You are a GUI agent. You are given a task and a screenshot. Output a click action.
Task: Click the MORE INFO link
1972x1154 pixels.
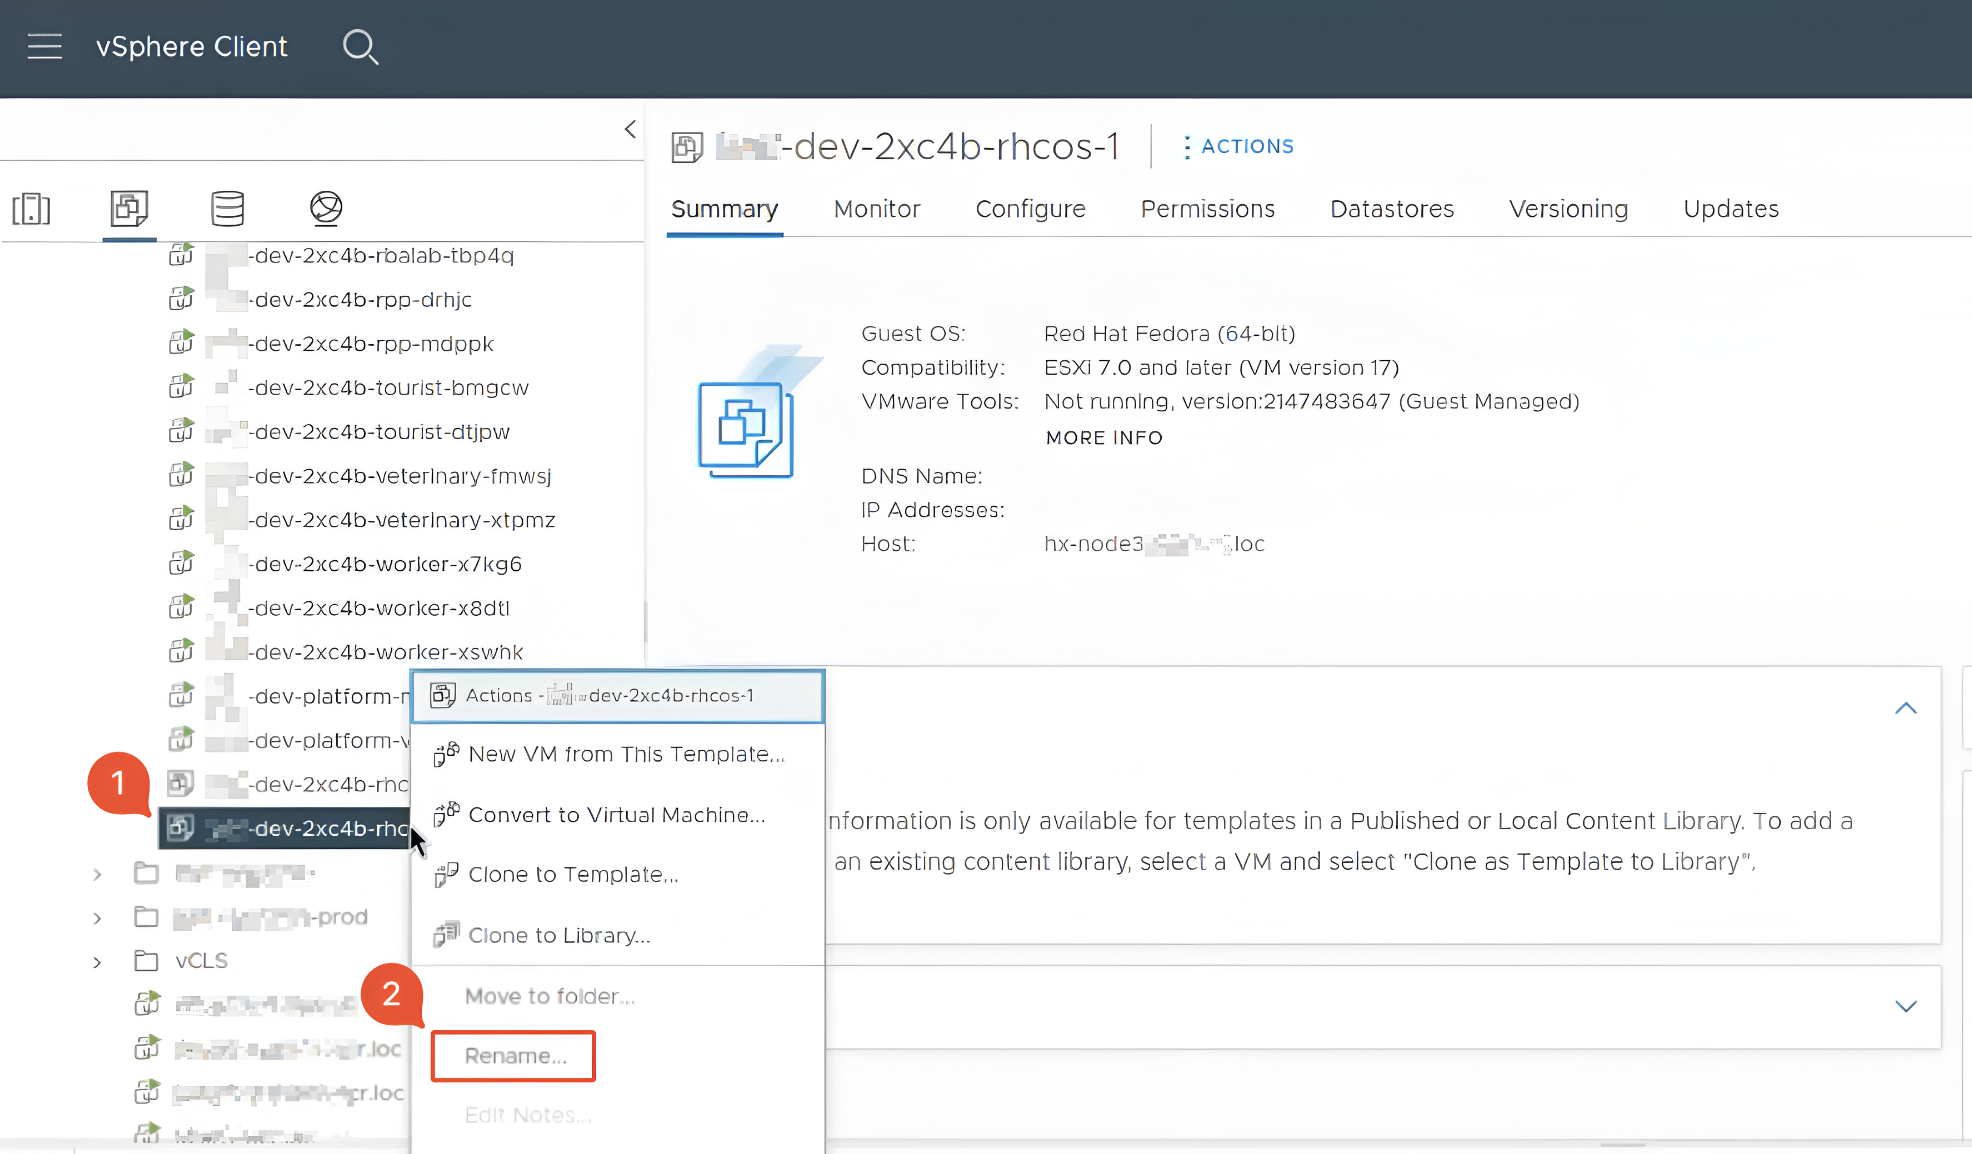pyautogui.click(x=1104, y=438)
